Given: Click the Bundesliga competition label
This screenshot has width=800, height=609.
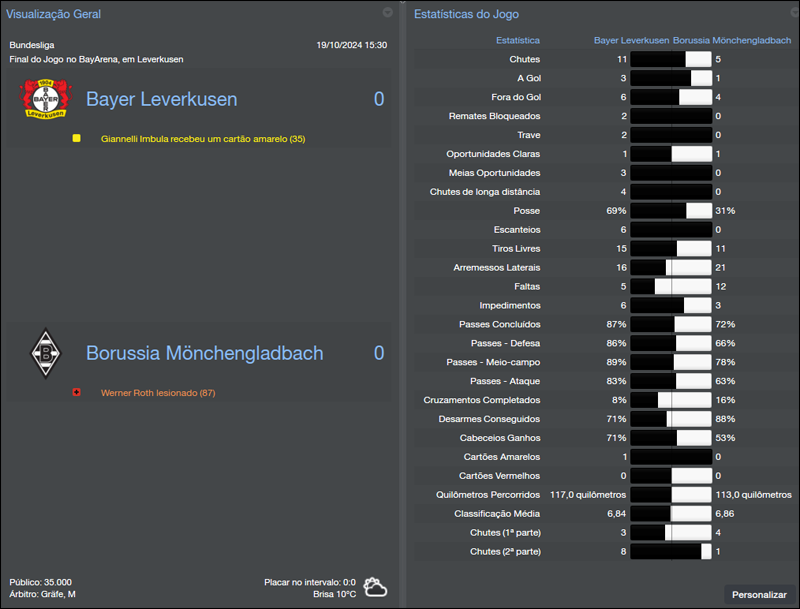Looking at the screenshot, I should click(30, 44).
